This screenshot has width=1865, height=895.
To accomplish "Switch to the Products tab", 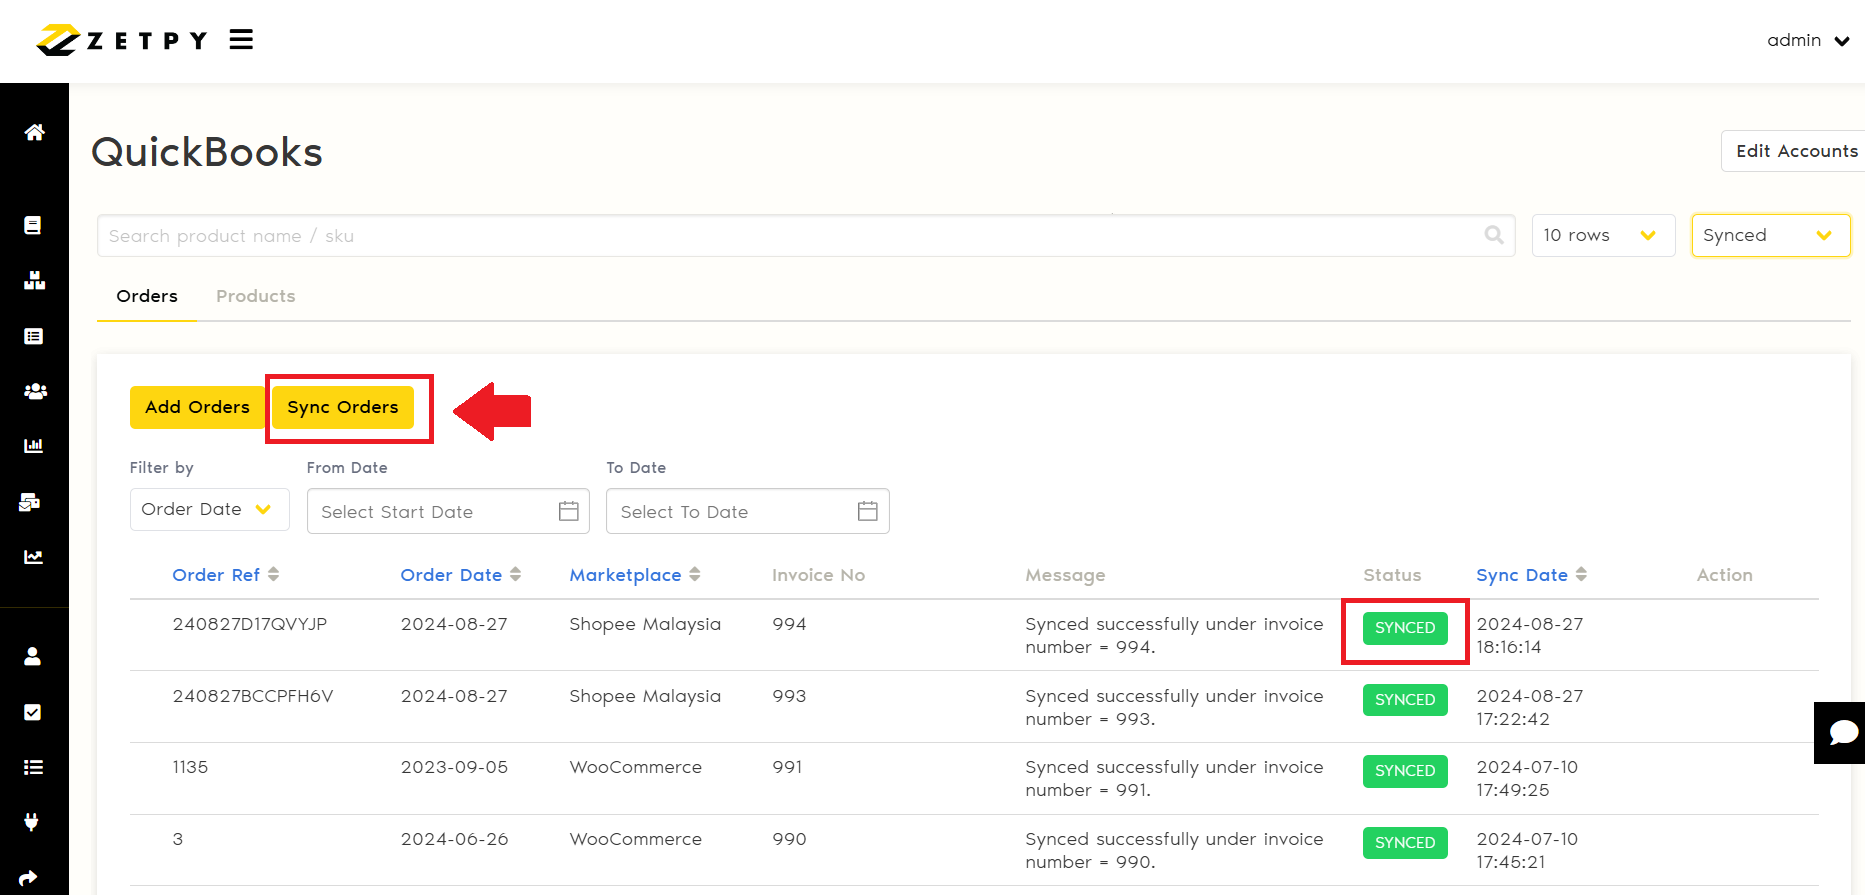I will tap(255, 296).
